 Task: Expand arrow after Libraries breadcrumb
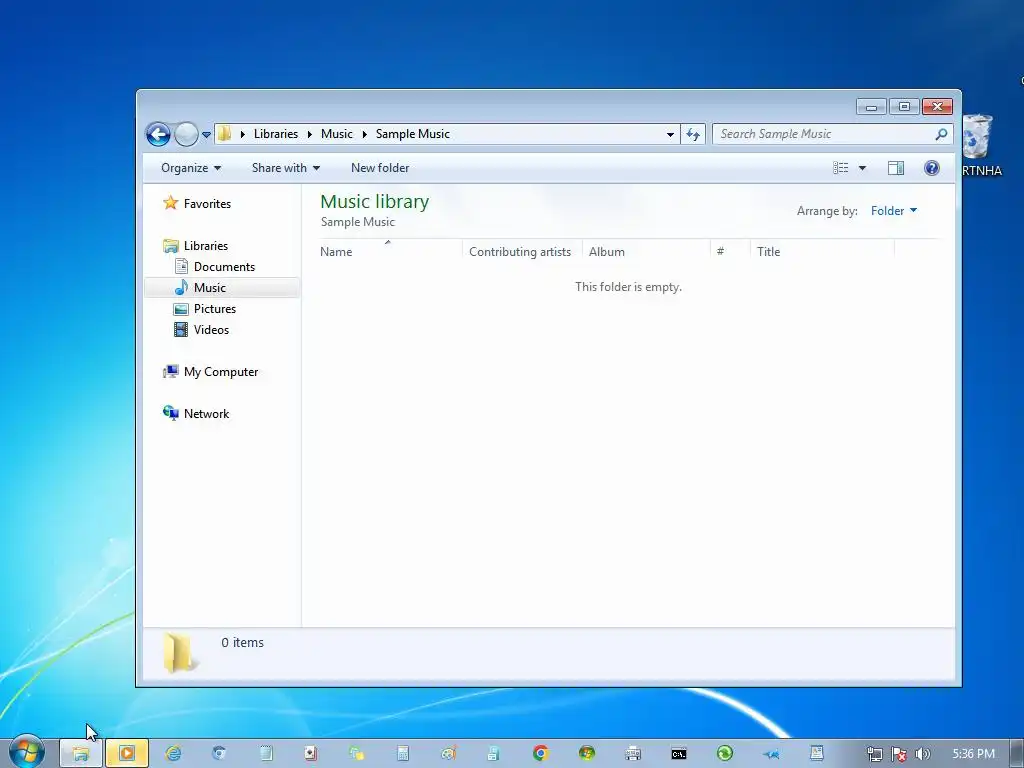tap(310, 134)
